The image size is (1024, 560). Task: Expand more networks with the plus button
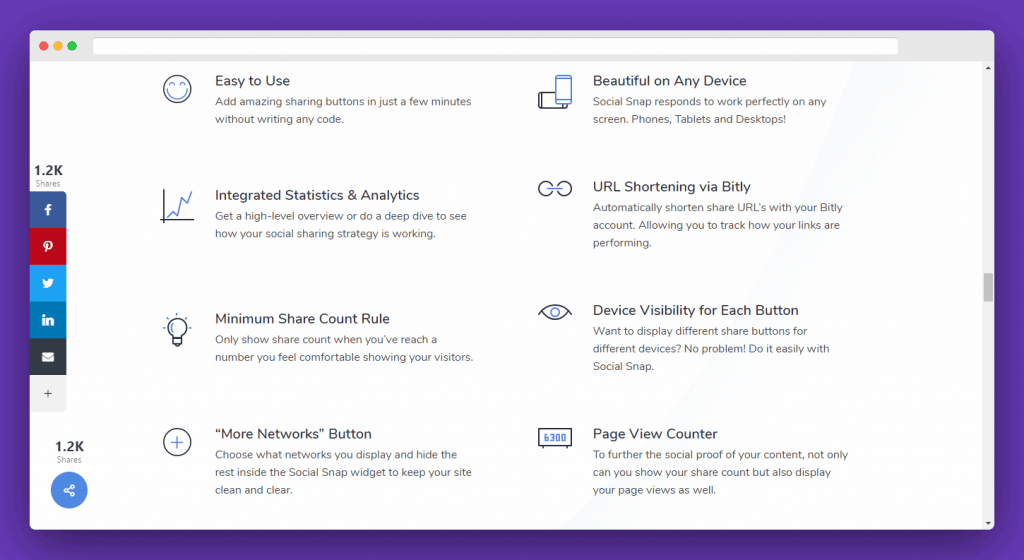(48, 394)
